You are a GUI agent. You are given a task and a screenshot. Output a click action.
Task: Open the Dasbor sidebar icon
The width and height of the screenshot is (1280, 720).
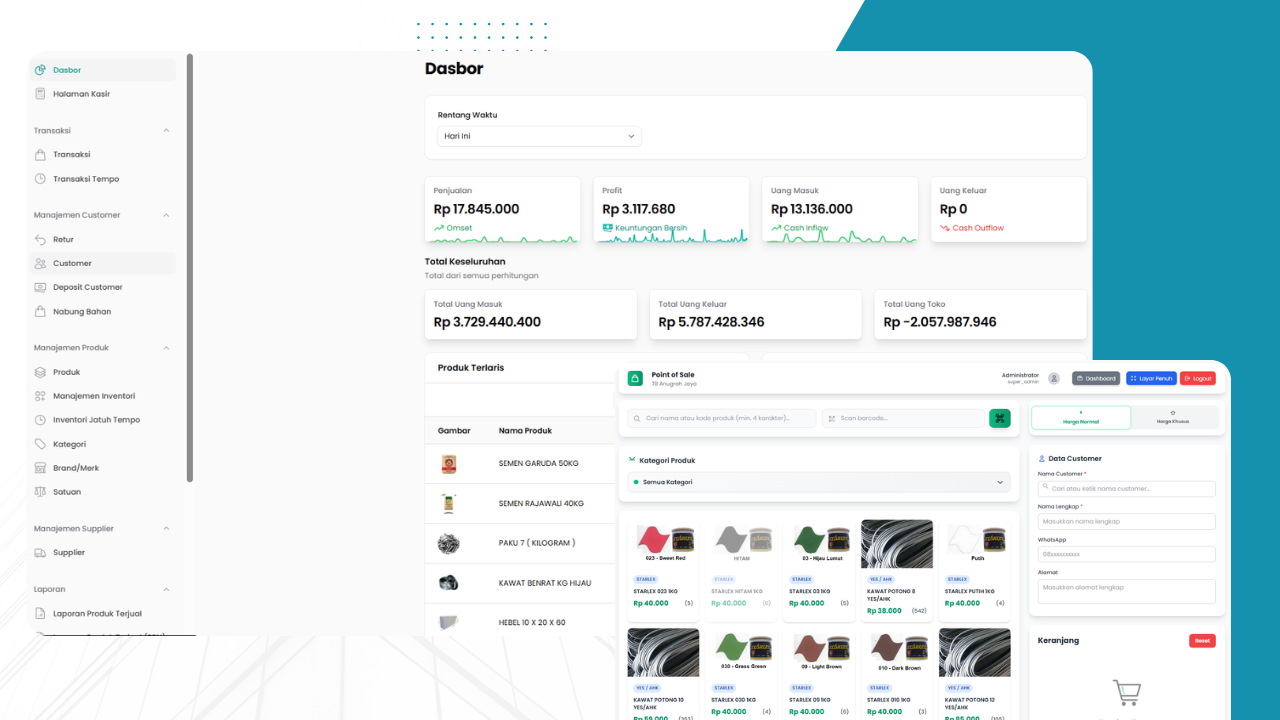point(38,70)
